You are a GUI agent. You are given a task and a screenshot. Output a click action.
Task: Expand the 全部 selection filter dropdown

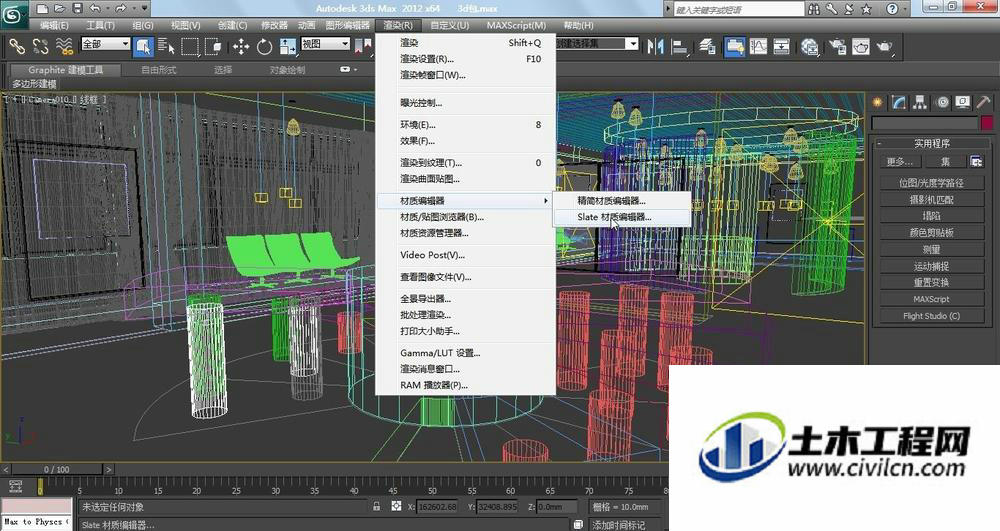(x=125, y=44)
